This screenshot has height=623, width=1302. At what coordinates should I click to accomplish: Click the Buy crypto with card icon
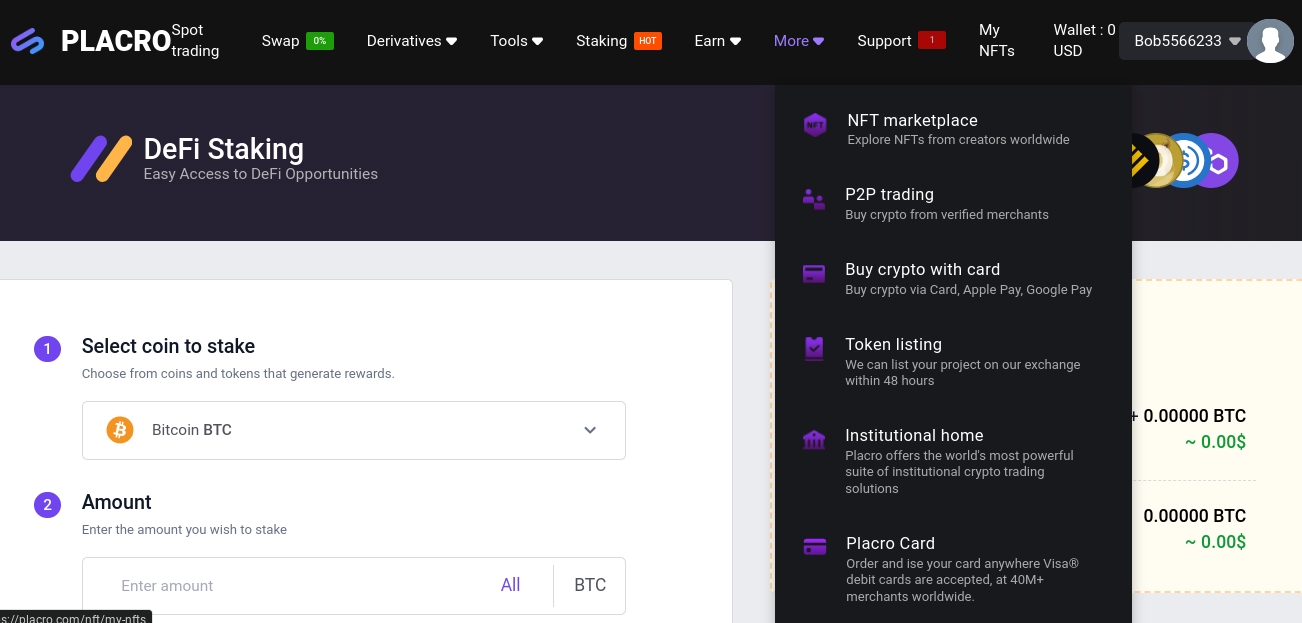tap(814, 274)
